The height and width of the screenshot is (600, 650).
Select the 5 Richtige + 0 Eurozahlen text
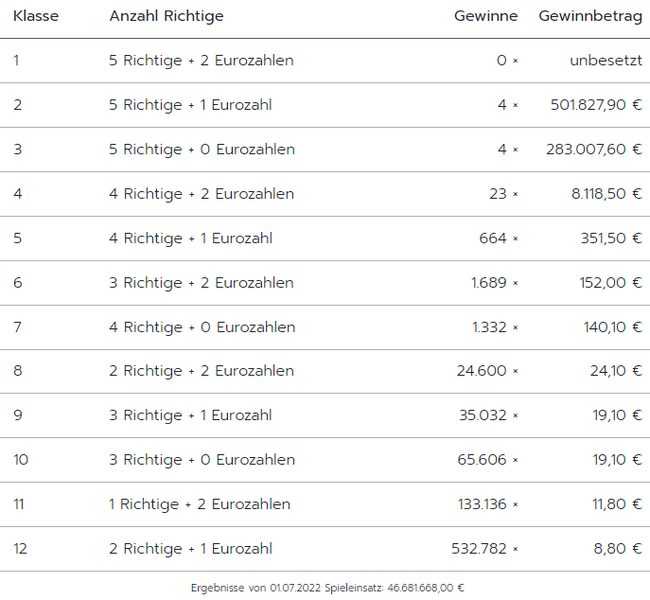coord(201,150)
